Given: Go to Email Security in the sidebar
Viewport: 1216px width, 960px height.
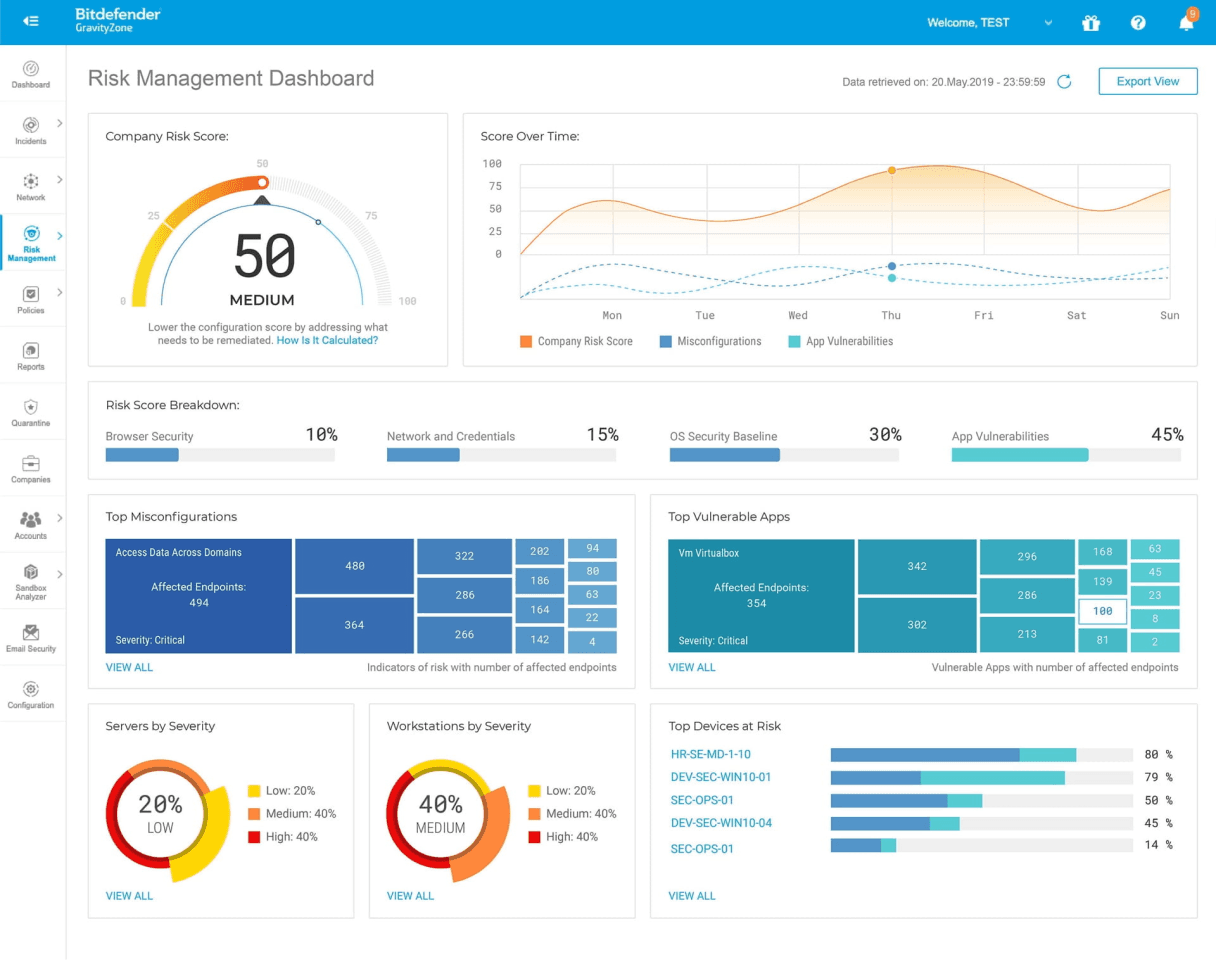Looking at the screenshot, I should (x=31, y=638).
